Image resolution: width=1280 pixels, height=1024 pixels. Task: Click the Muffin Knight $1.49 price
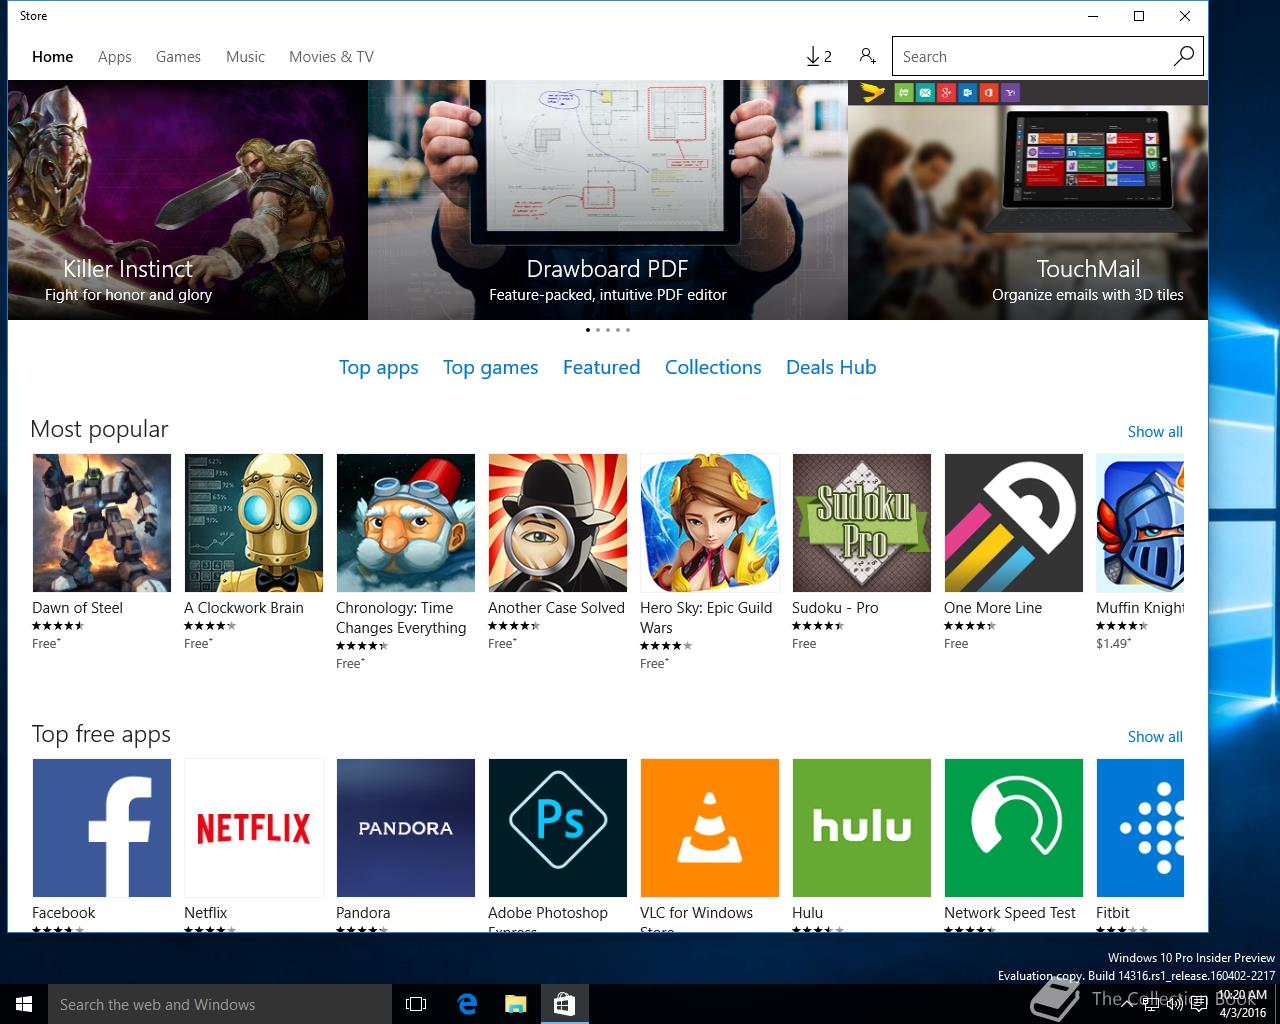click(1113, 644)
